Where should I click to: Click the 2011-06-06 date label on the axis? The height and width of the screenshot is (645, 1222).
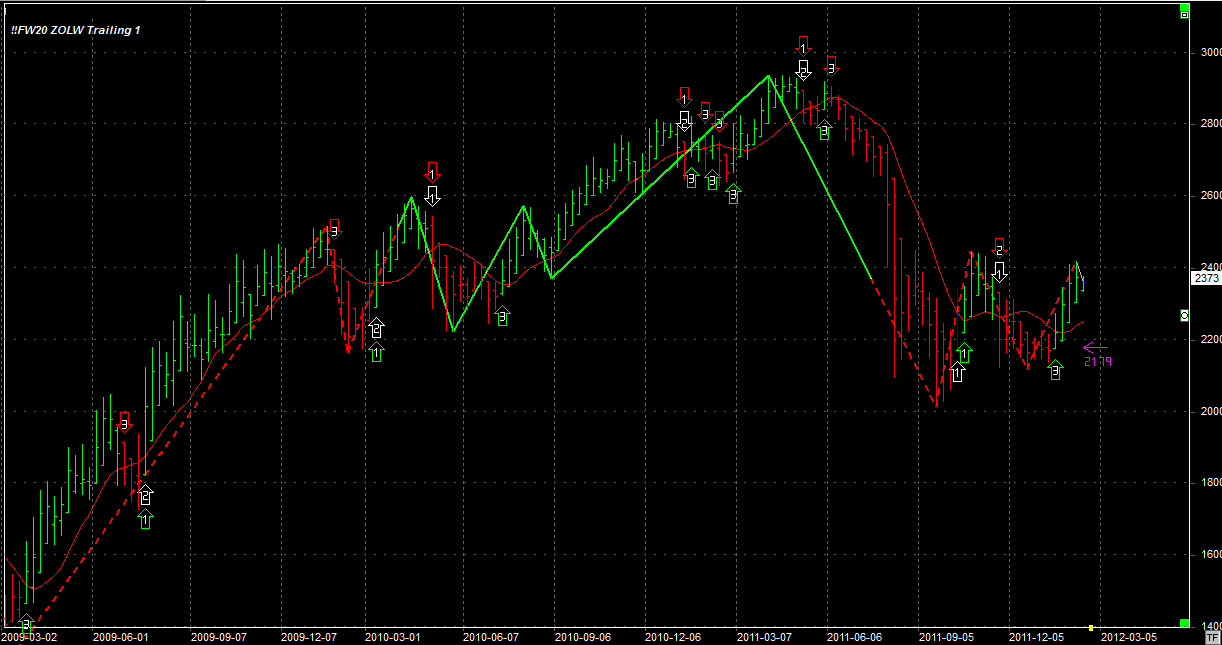point(853,636)
